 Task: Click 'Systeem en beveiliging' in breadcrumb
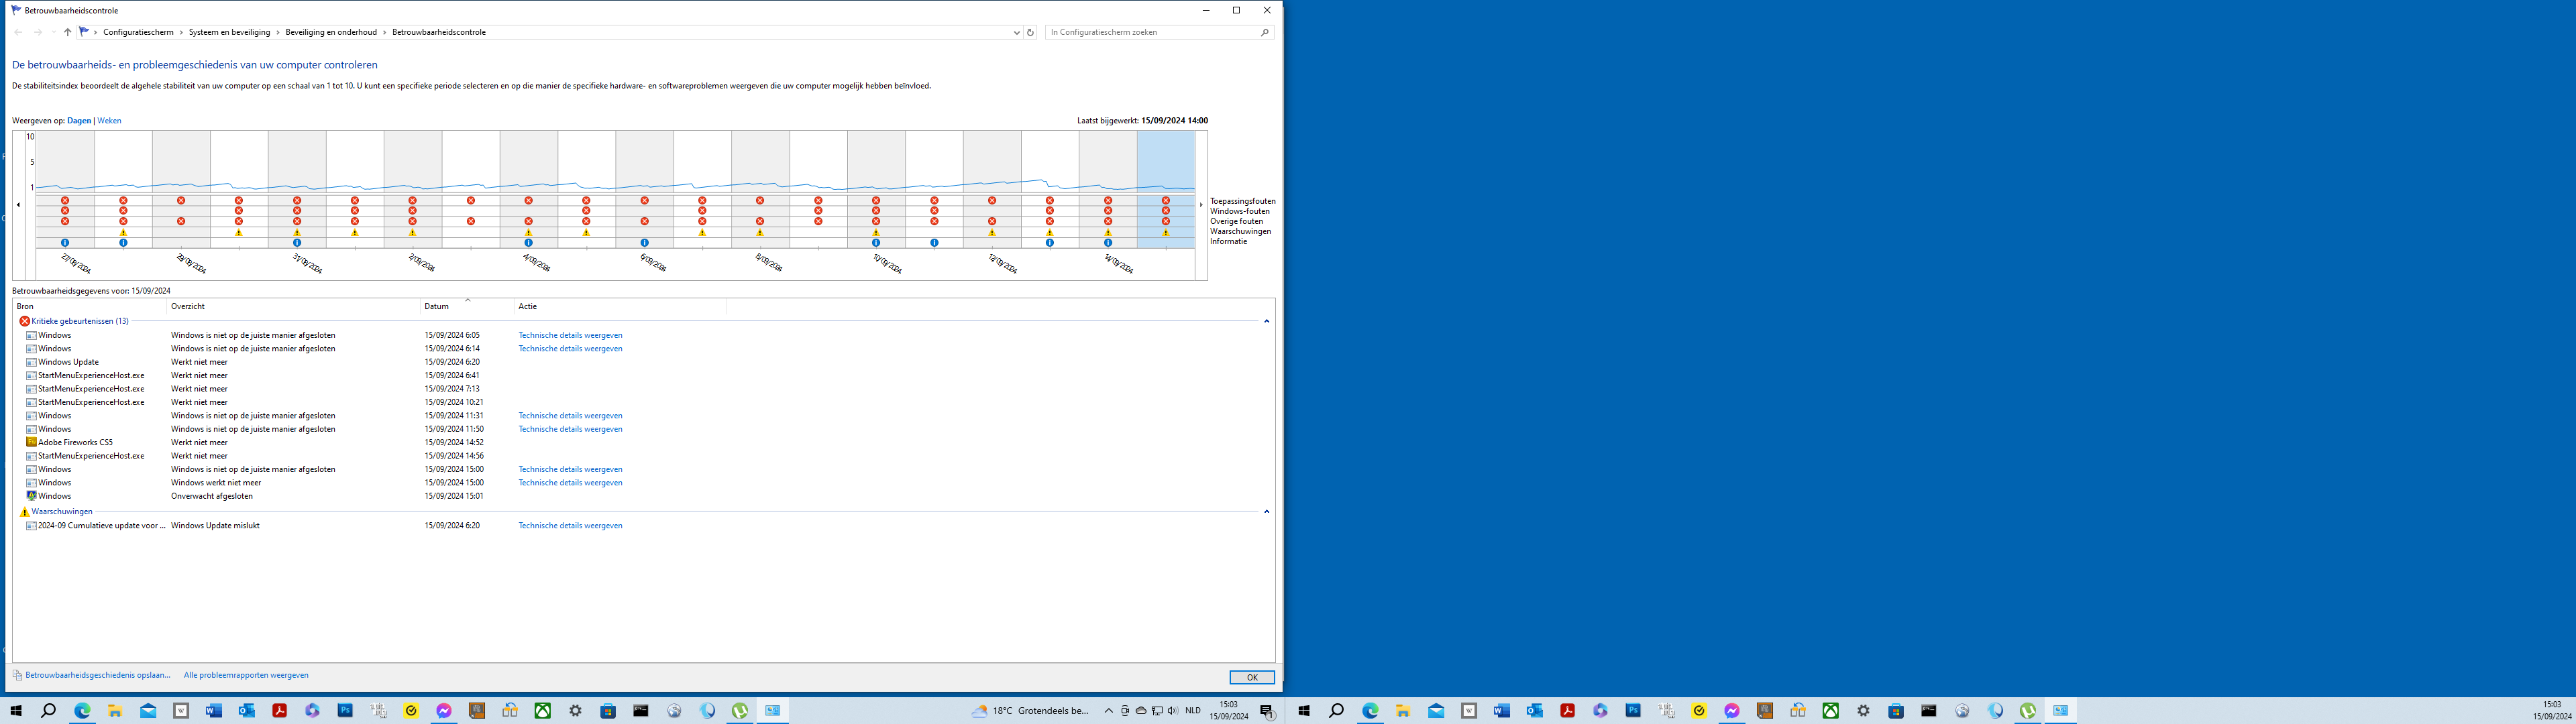[229, 32]
